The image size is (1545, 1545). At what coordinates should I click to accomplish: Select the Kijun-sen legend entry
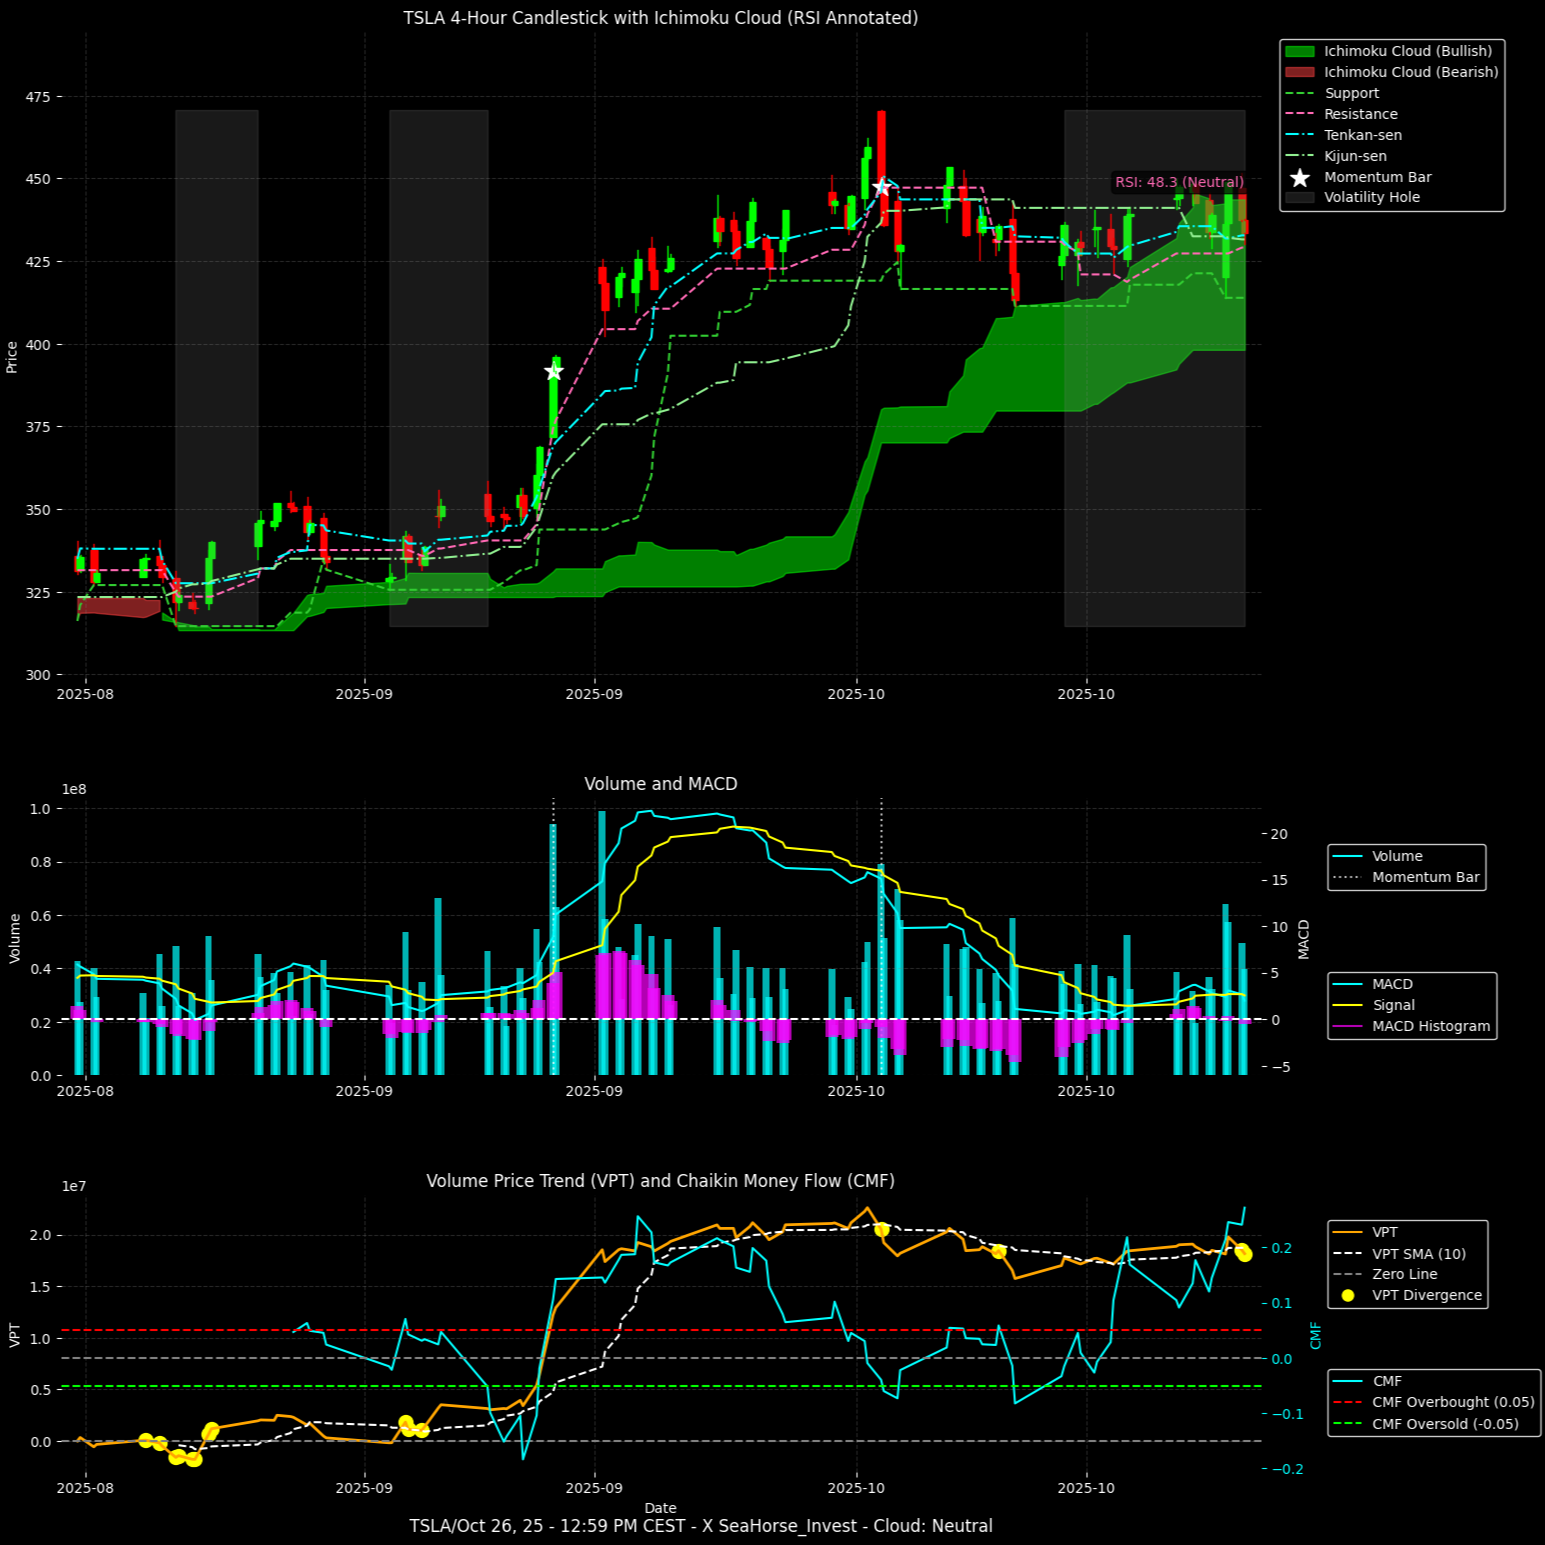[1336, 156]
